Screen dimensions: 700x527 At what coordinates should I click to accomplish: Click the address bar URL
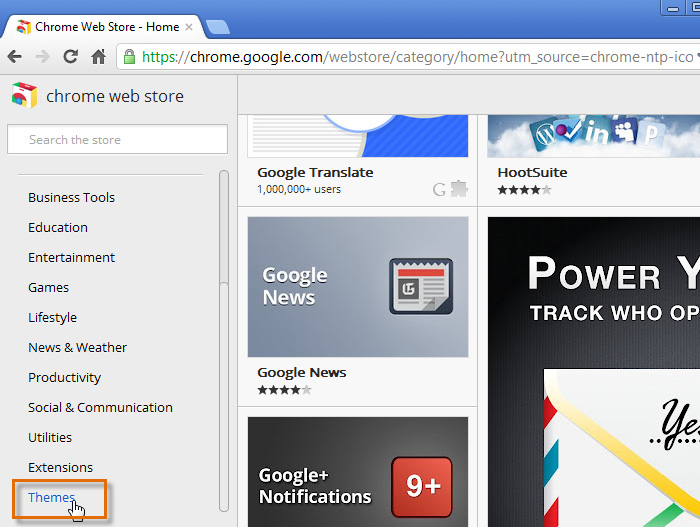[417, 57]
